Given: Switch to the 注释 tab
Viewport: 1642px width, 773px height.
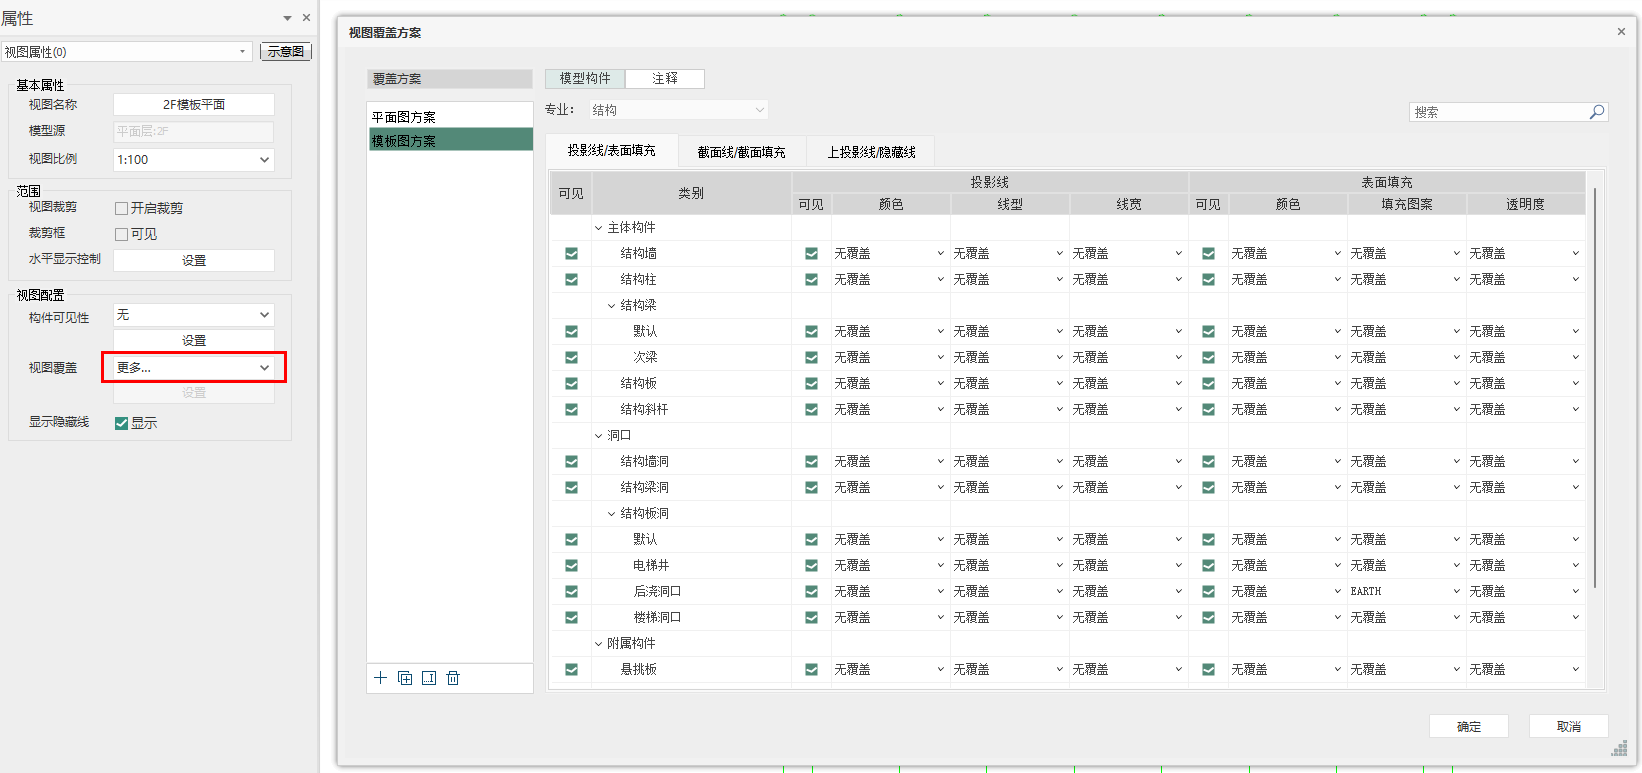Looking at the screenshot, I should tap(665, 78).
